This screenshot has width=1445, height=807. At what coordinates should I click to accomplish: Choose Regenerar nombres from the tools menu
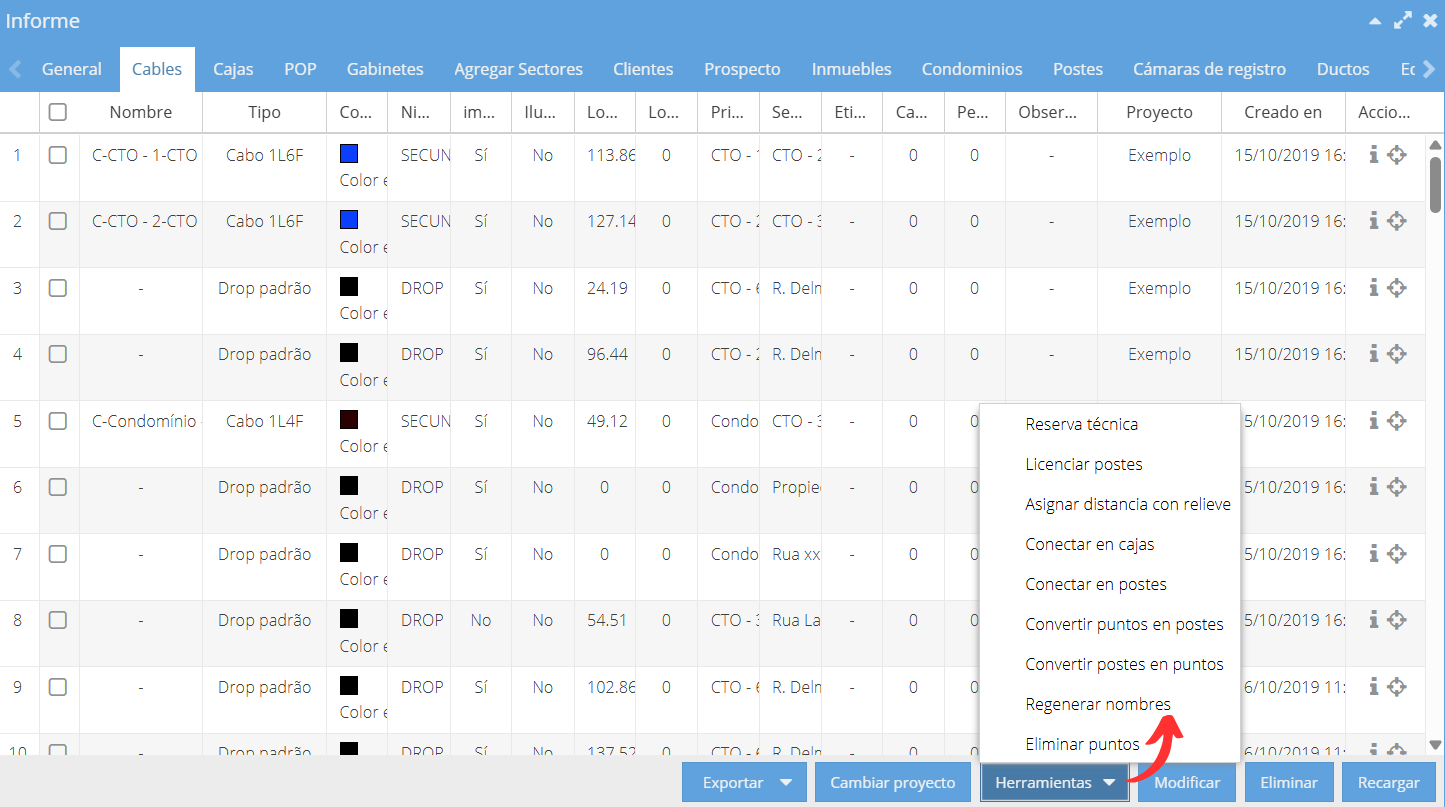click(x=1098, y=704)
